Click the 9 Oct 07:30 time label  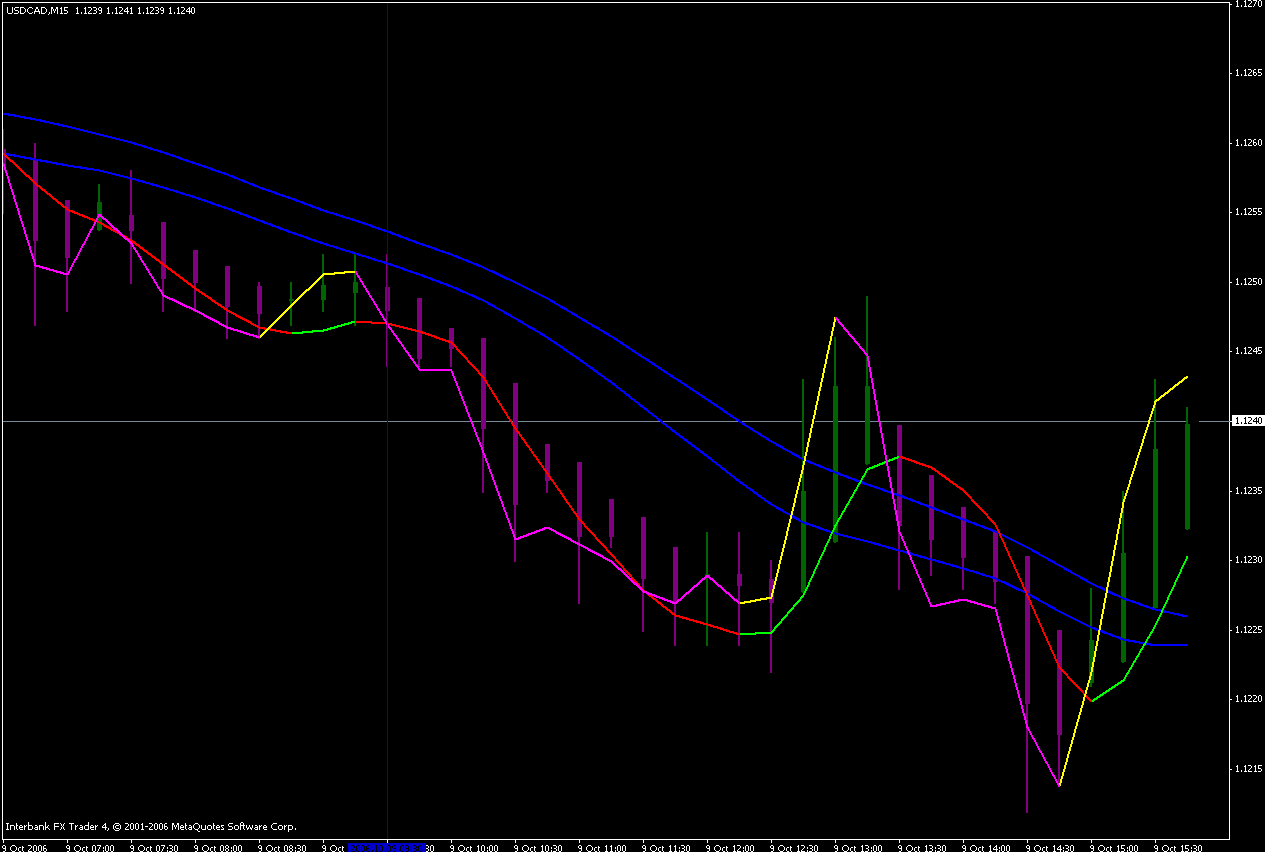(x=155, y=847)
